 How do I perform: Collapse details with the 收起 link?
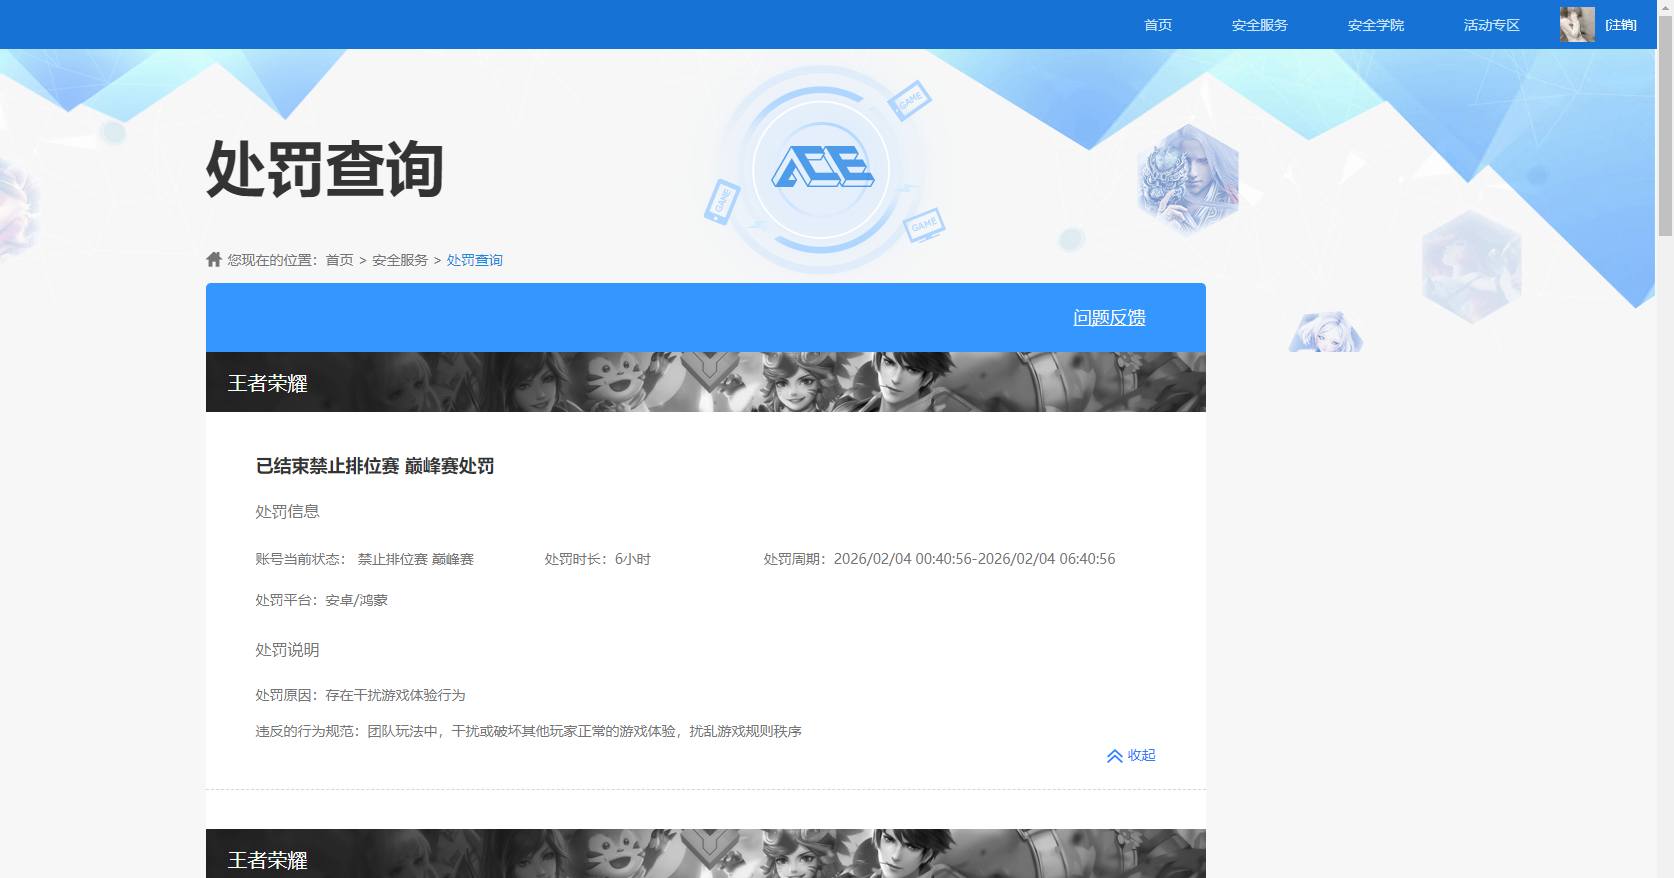point(1141,755)
